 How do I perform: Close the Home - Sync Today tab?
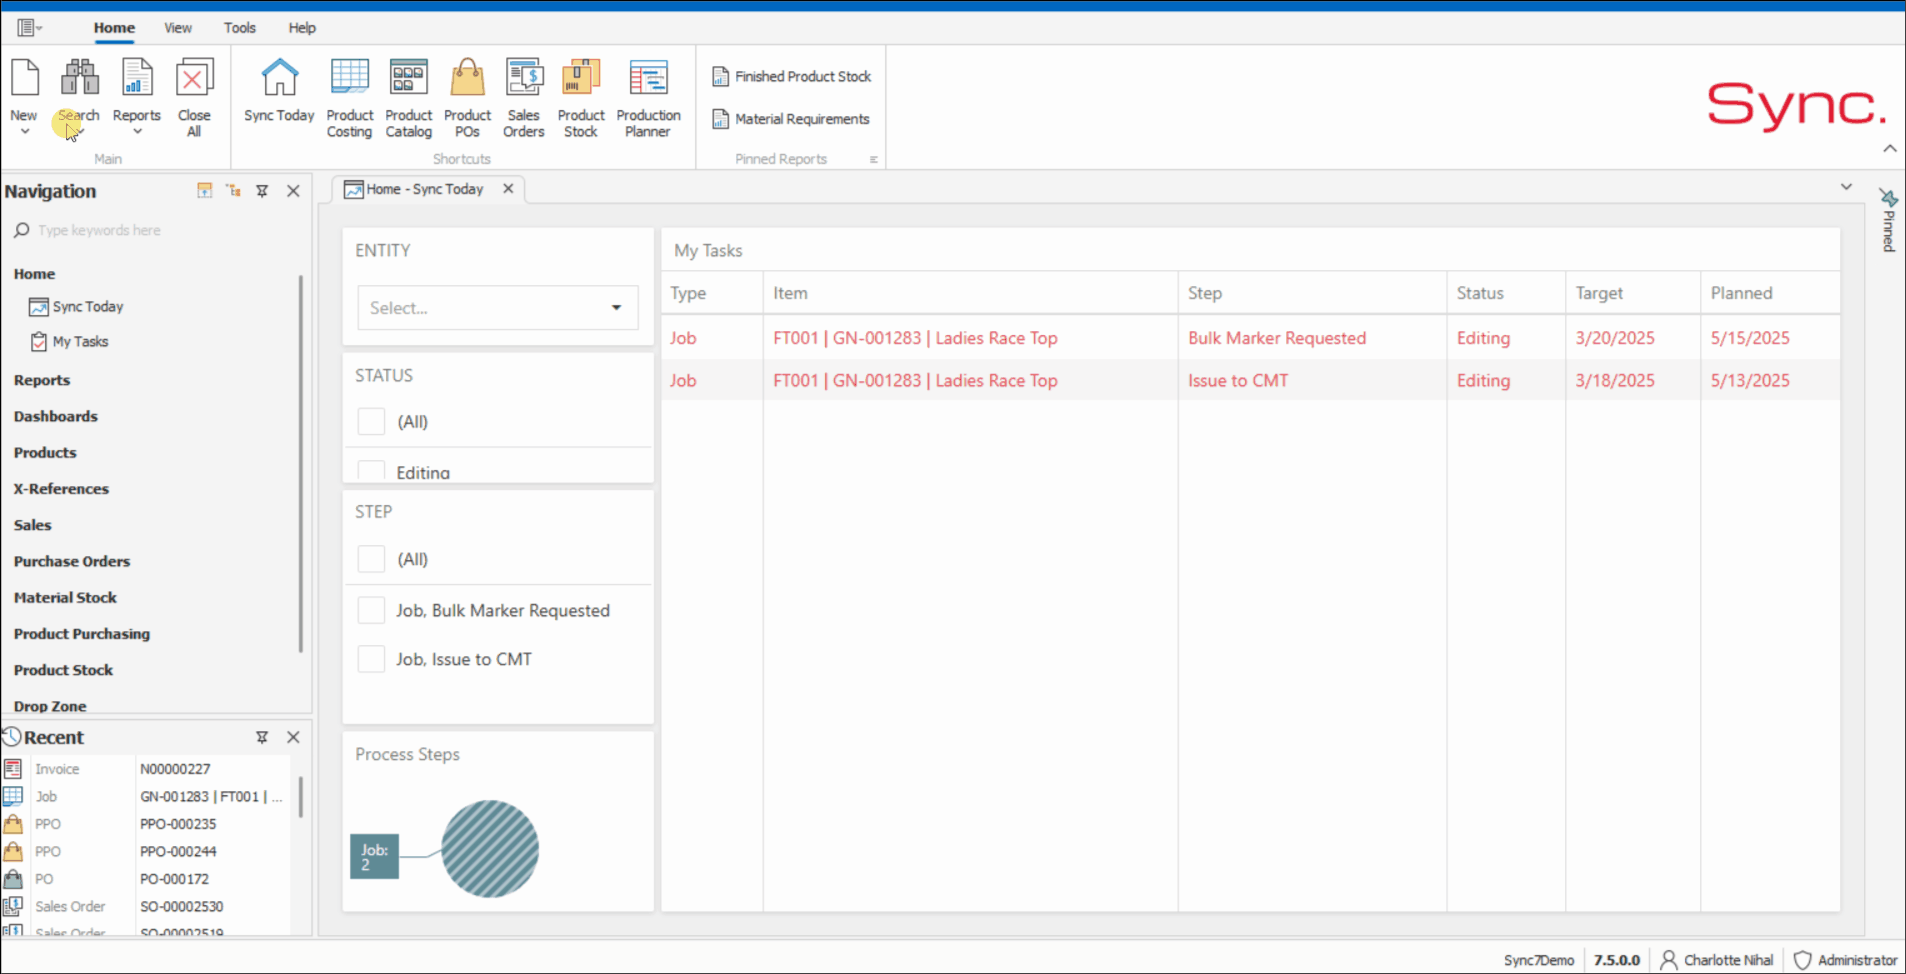point(508,188)
